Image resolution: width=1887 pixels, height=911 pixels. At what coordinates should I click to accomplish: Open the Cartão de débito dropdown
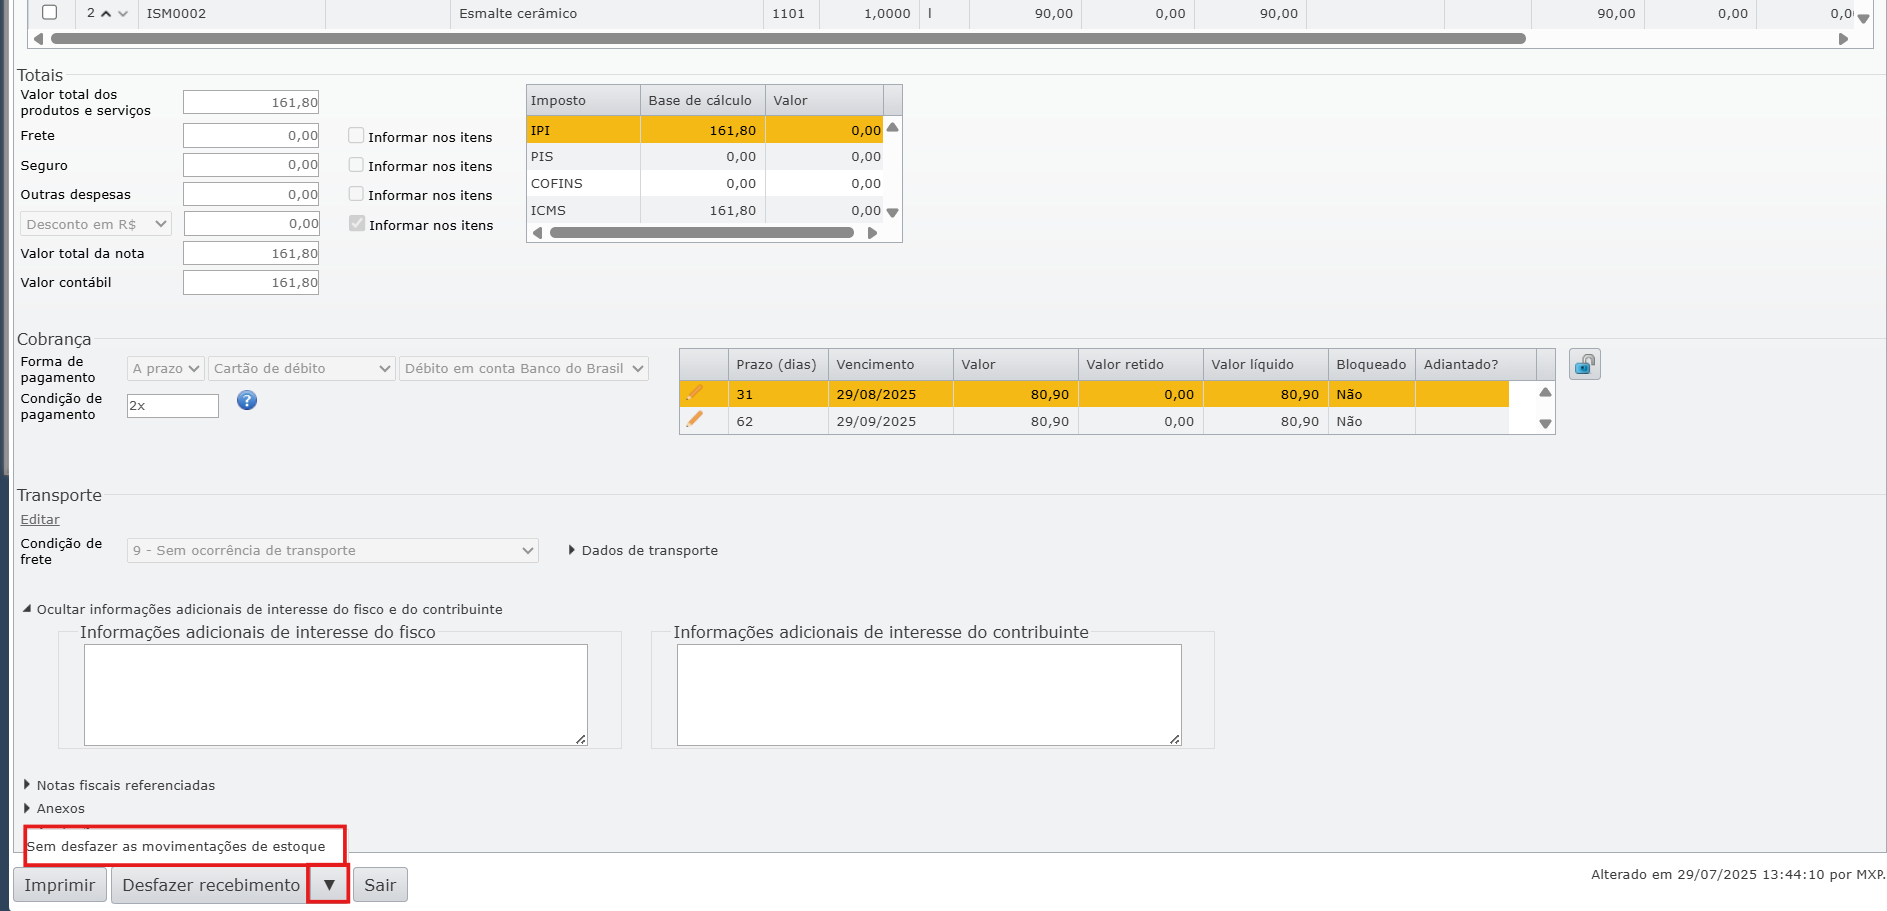pyautogui.click(x=302, y=369)
